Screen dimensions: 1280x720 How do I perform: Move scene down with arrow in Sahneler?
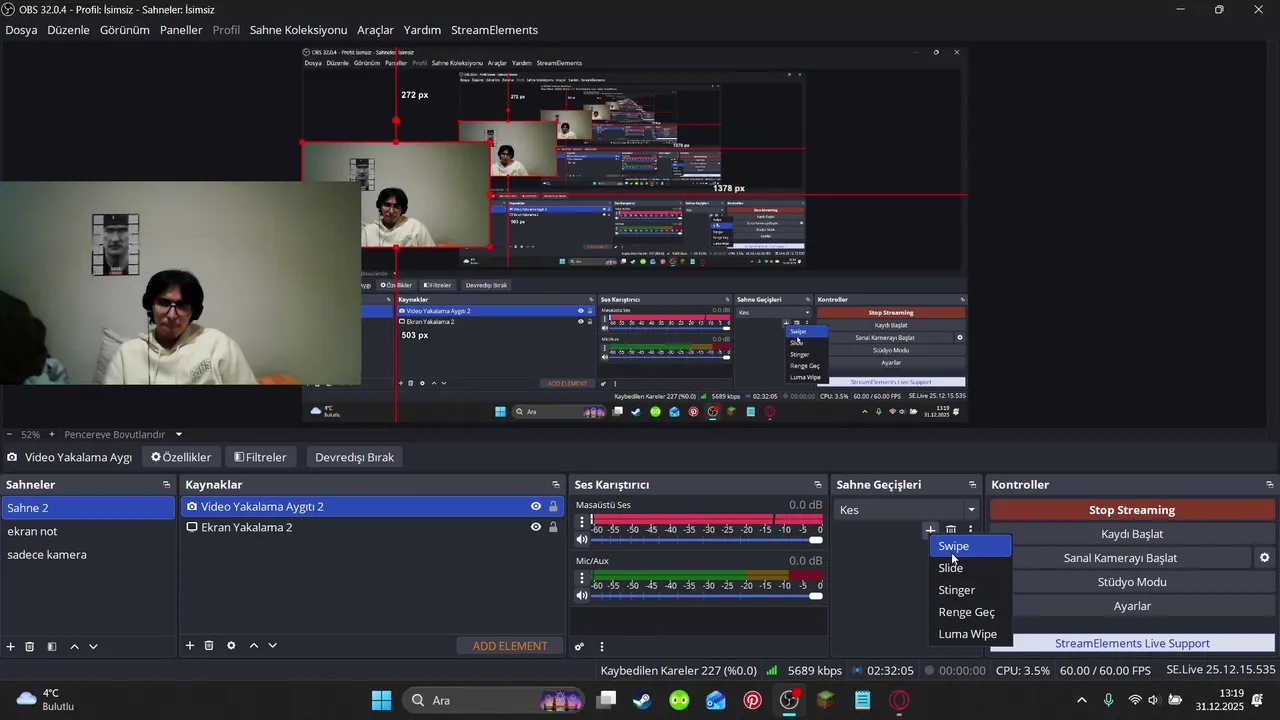(x=93, y=647)
